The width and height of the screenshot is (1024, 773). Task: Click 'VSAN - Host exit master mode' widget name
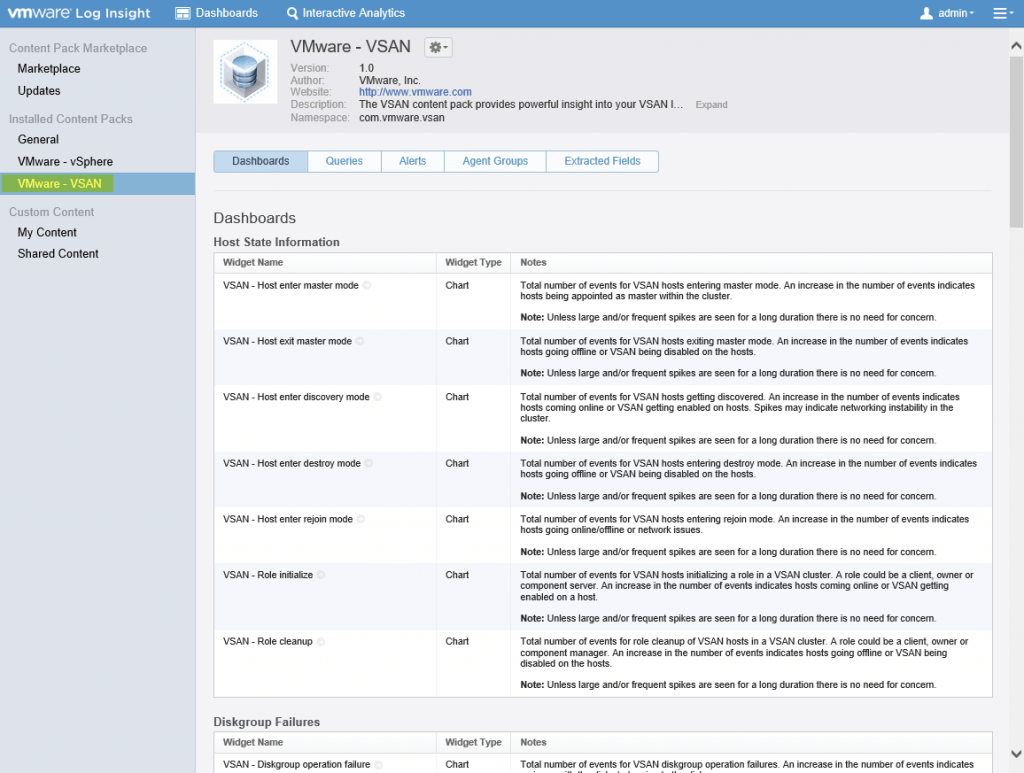287,341
